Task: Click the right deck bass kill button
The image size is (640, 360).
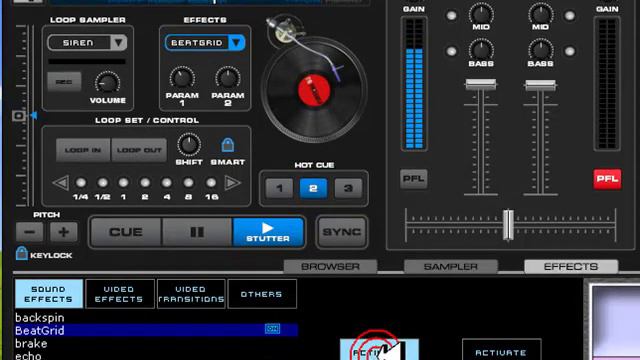Action: click(570, 51)
